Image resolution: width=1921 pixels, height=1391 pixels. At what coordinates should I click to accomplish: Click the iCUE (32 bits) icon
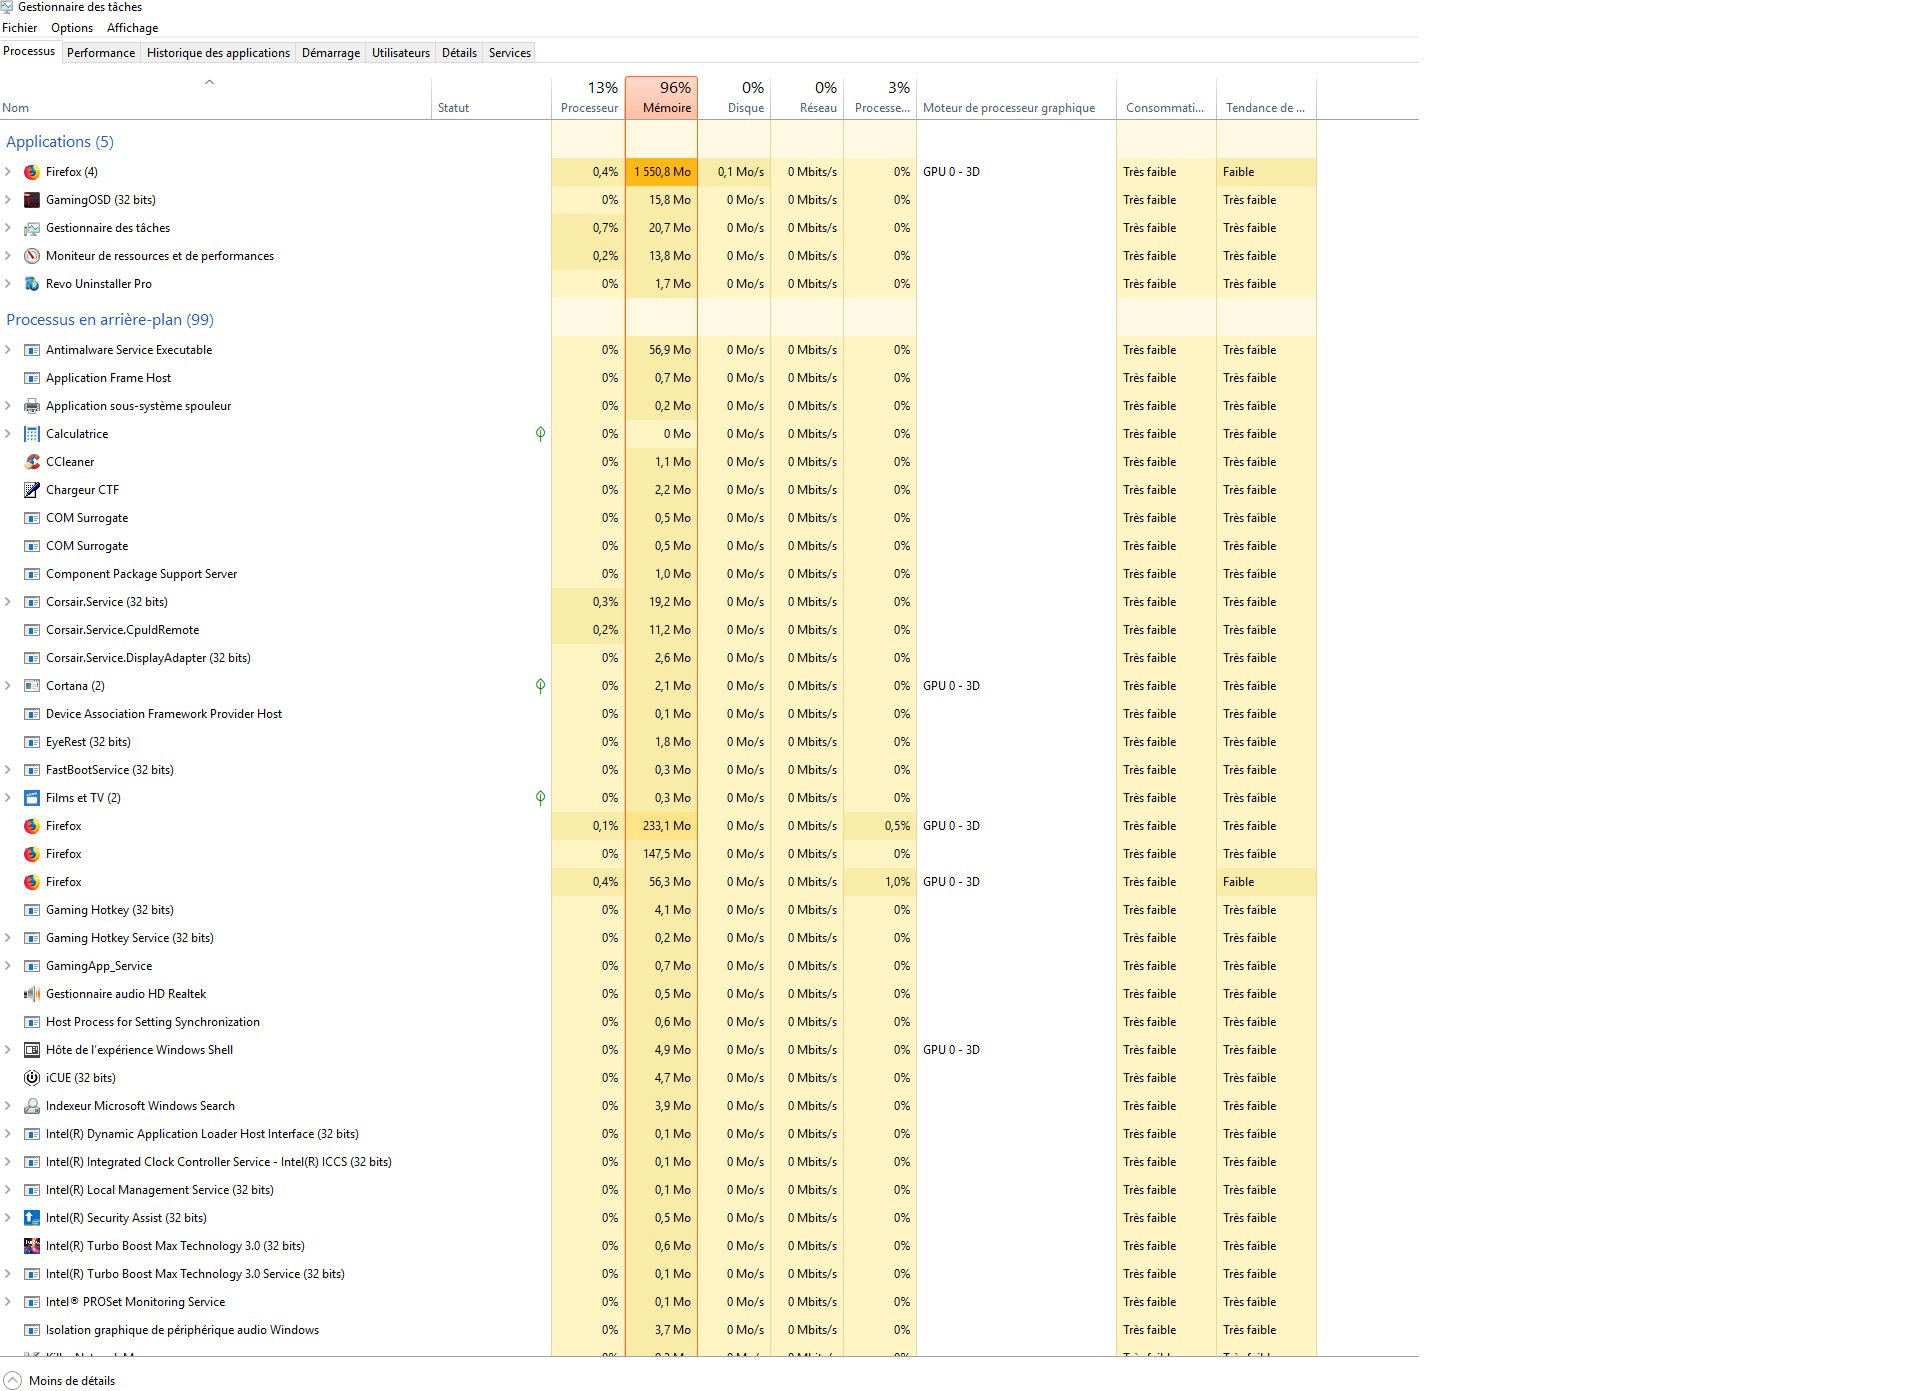tap(32, 1078)
